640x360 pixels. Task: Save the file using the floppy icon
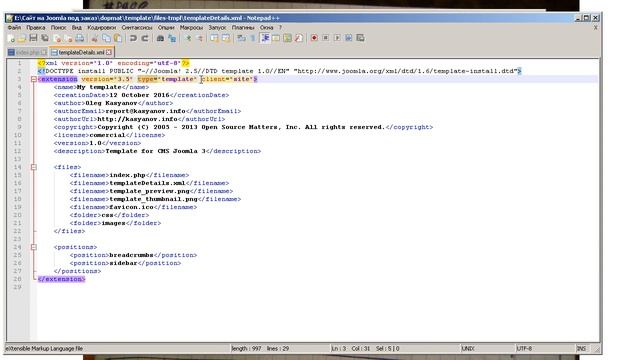[33, 38]
